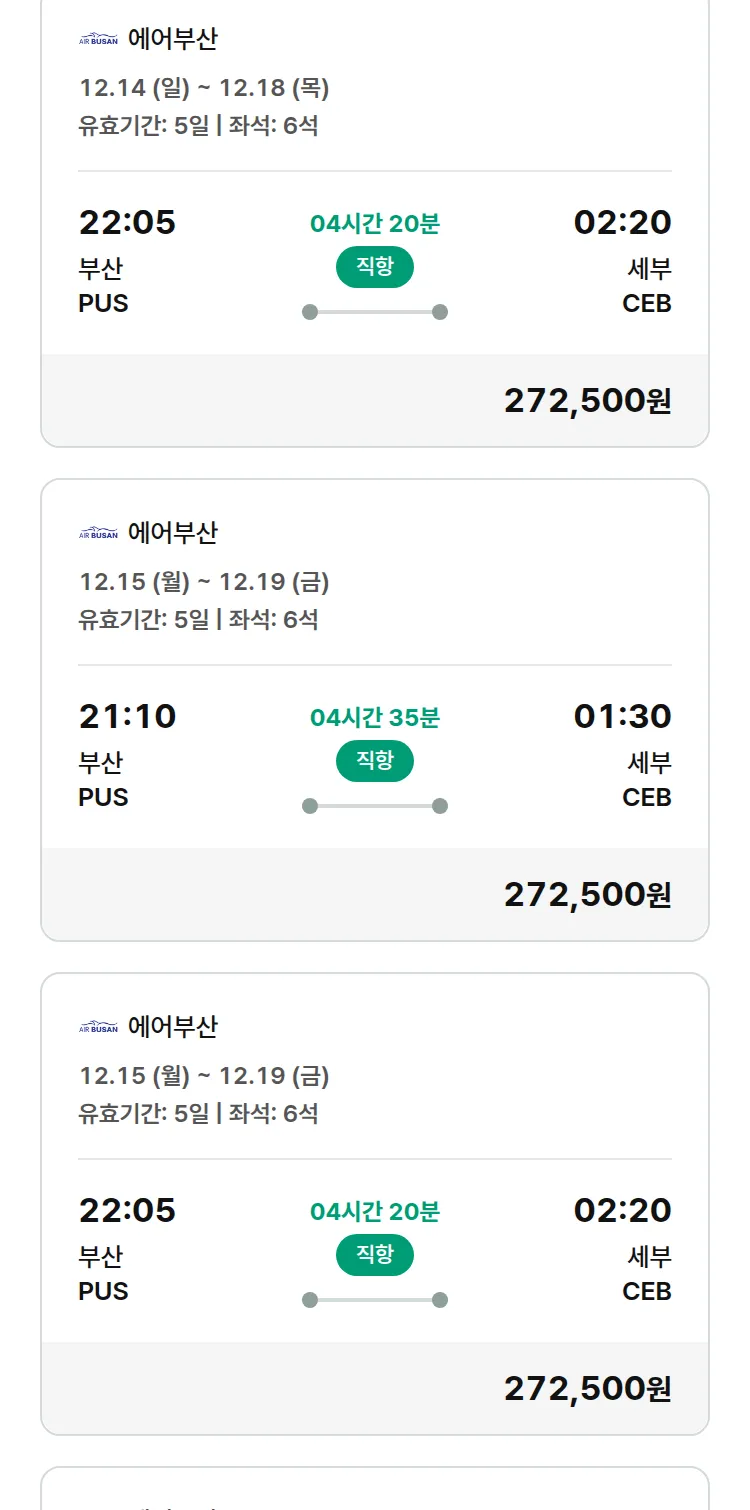Click the 04시간 35분 flight duration
The image size is (750, 1510).
(374, 718)
